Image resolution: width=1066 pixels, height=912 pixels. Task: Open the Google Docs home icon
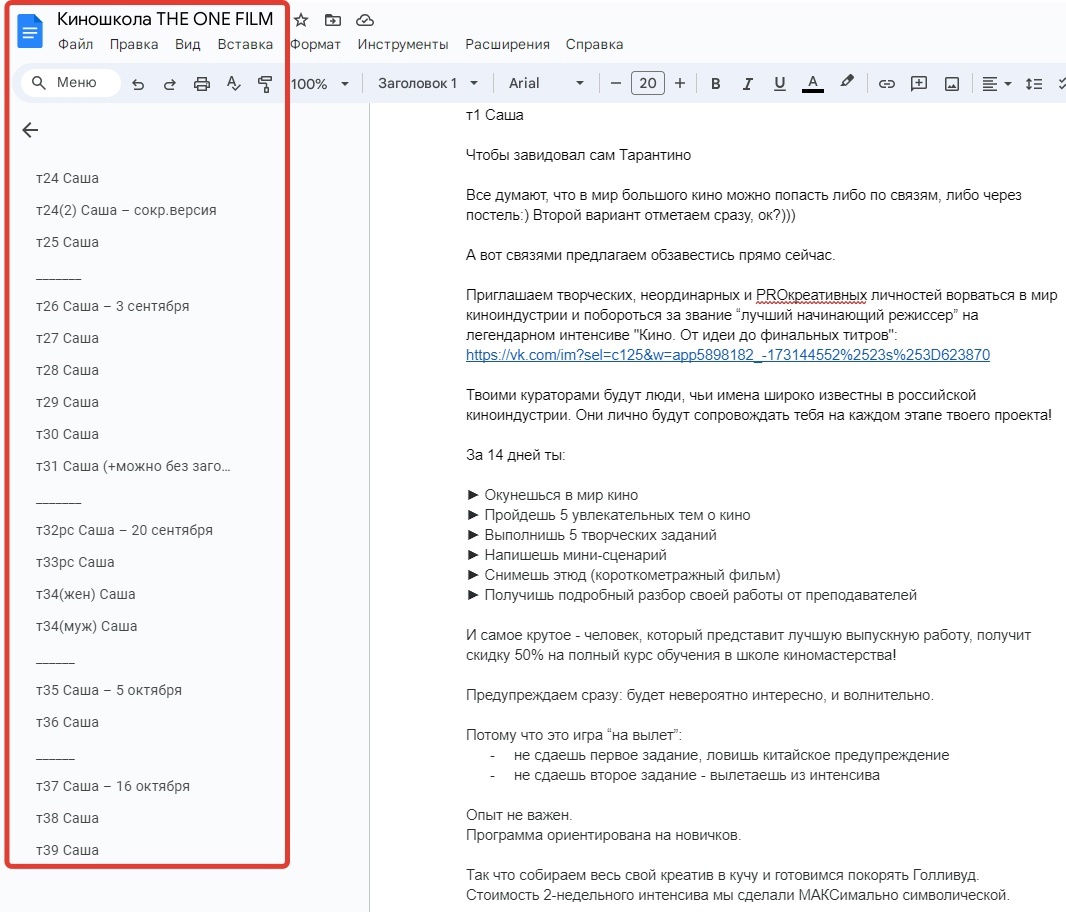tap(30, 31)
